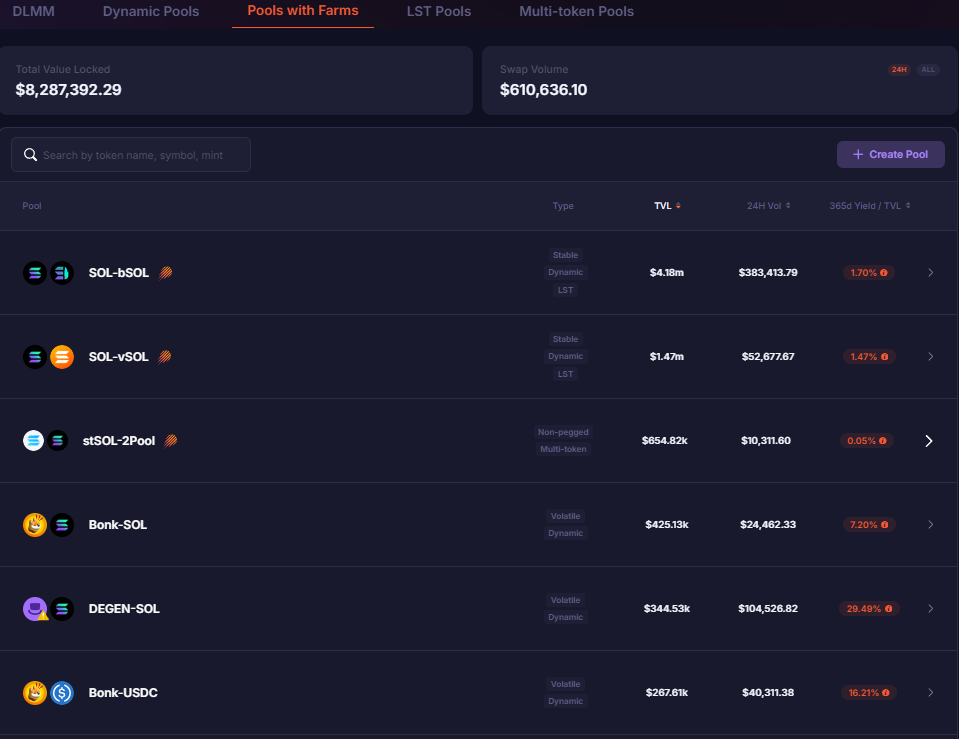This screenshot has height=739, width=959.
Task: Open the SOL-bSOL pool name
Action: (x=119, y=273)
